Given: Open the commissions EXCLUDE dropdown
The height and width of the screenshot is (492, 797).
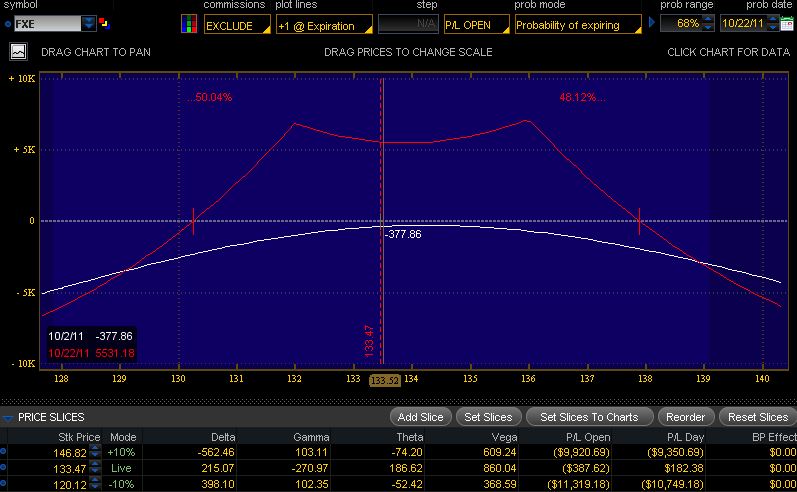Looking at the screenshot, I should 237,25.
